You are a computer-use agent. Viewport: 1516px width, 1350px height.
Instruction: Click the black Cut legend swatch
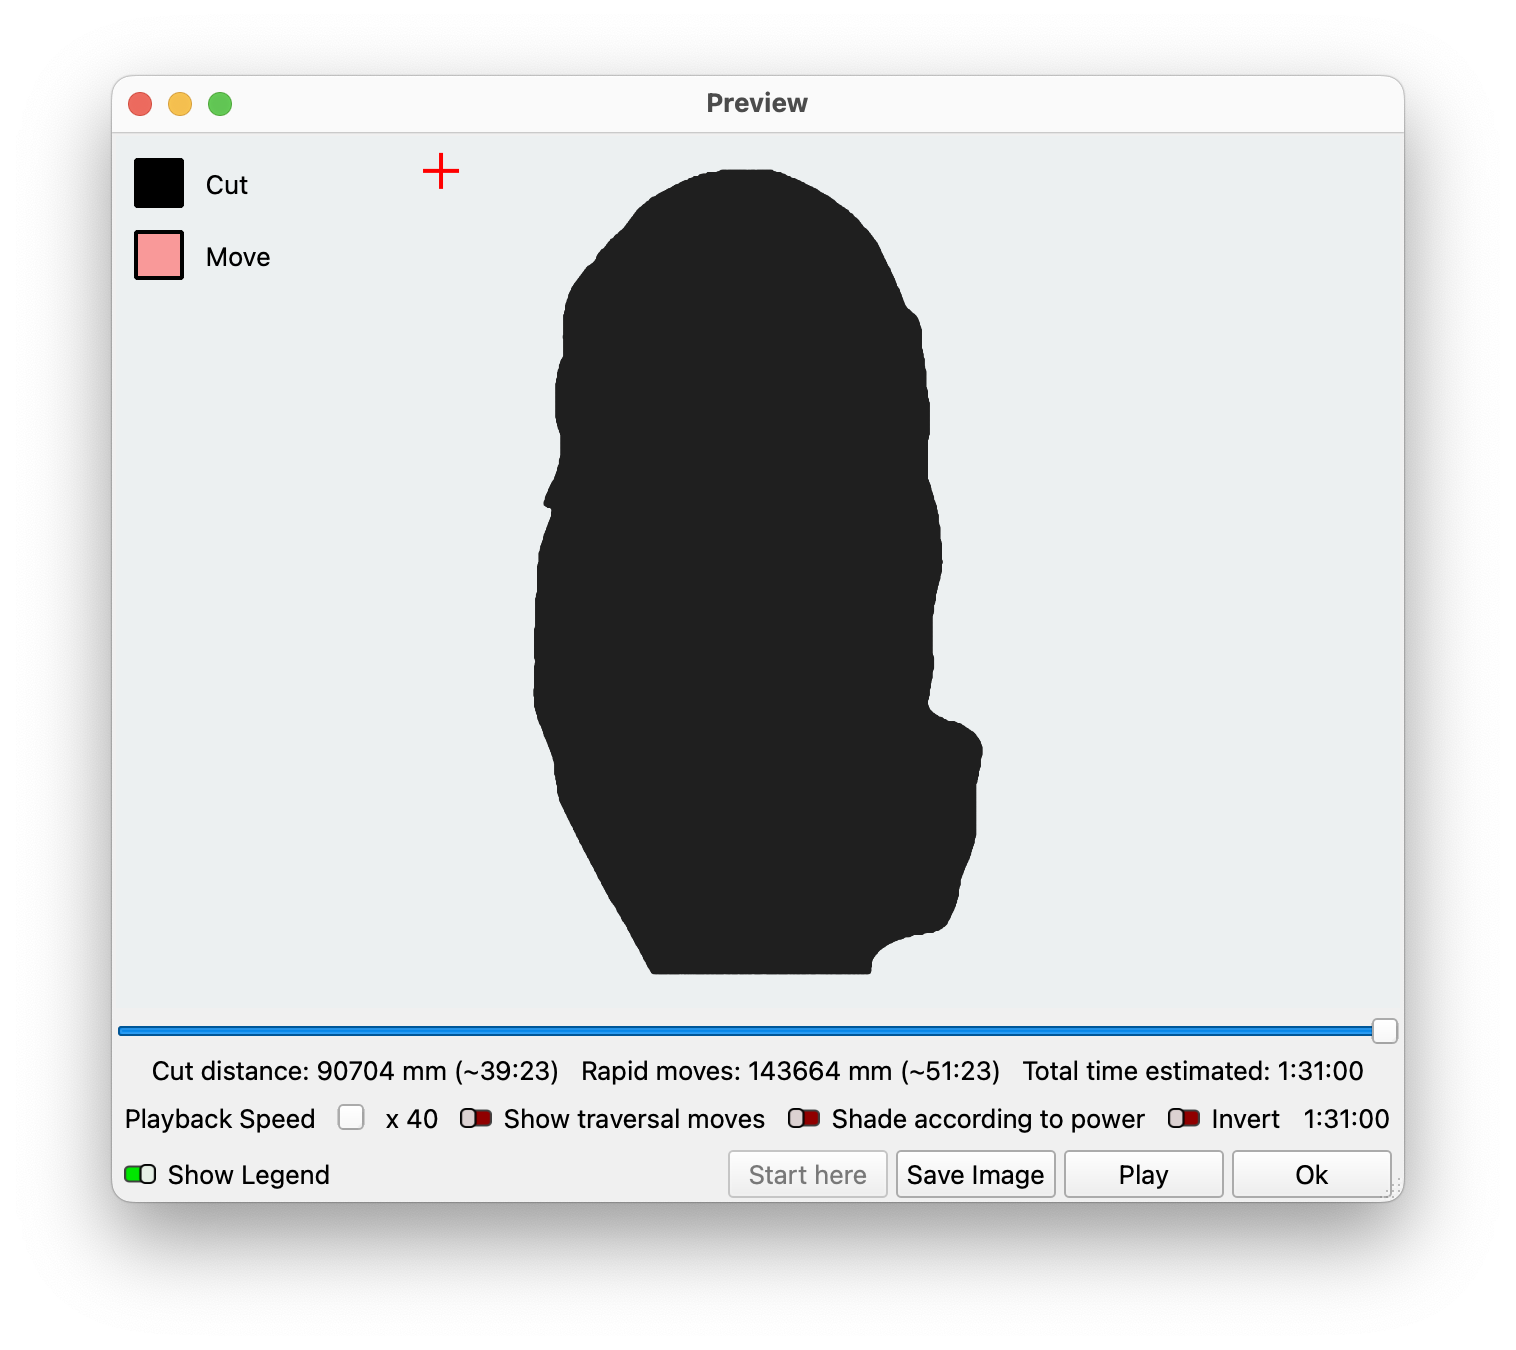(159, 183)
